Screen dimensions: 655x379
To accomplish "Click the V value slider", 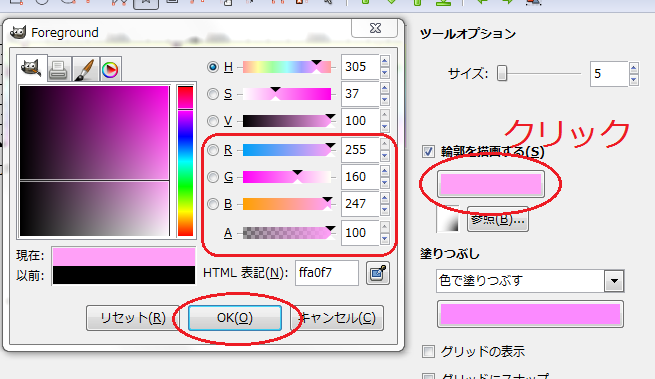I will point(287,121).
